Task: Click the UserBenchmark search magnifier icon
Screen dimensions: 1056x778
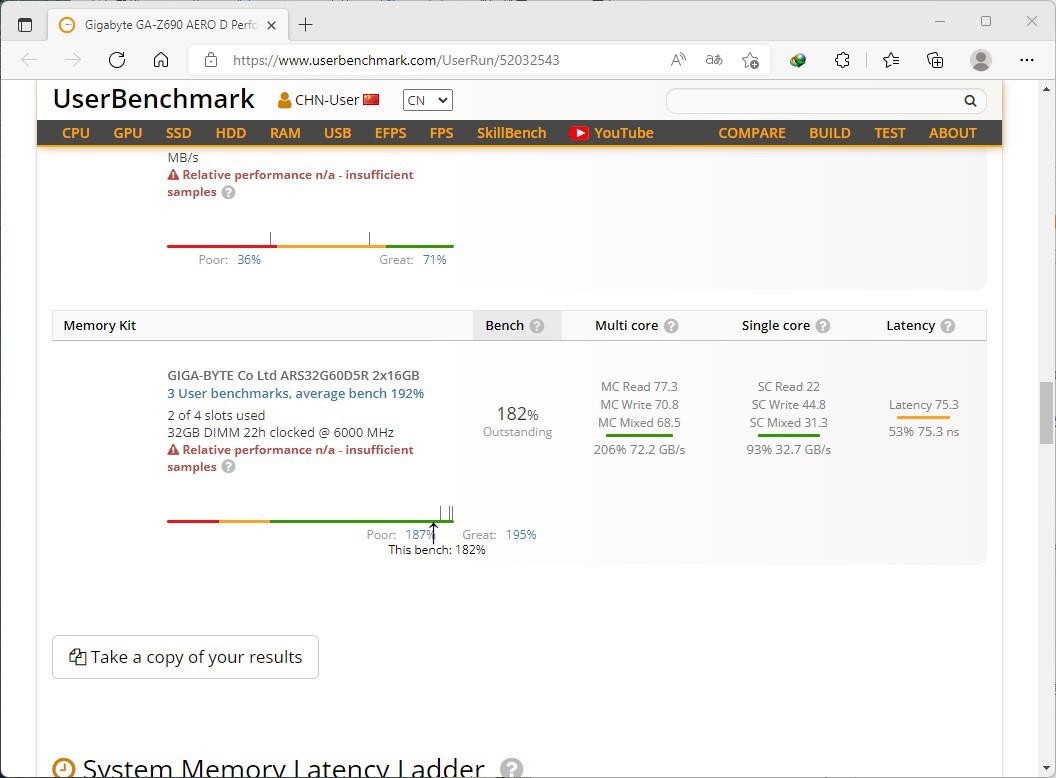Action: pyautogui.click(x=970, y=100)
